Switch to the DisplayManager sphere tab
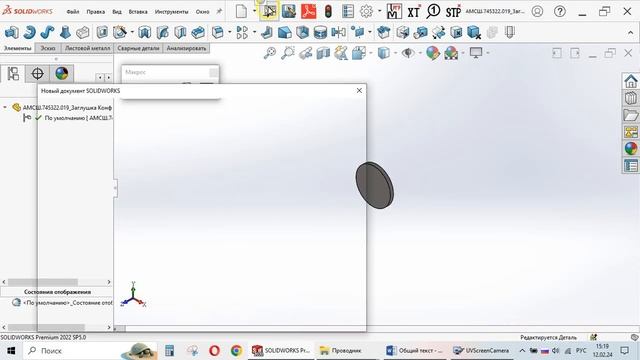 (x=62, y=73)
